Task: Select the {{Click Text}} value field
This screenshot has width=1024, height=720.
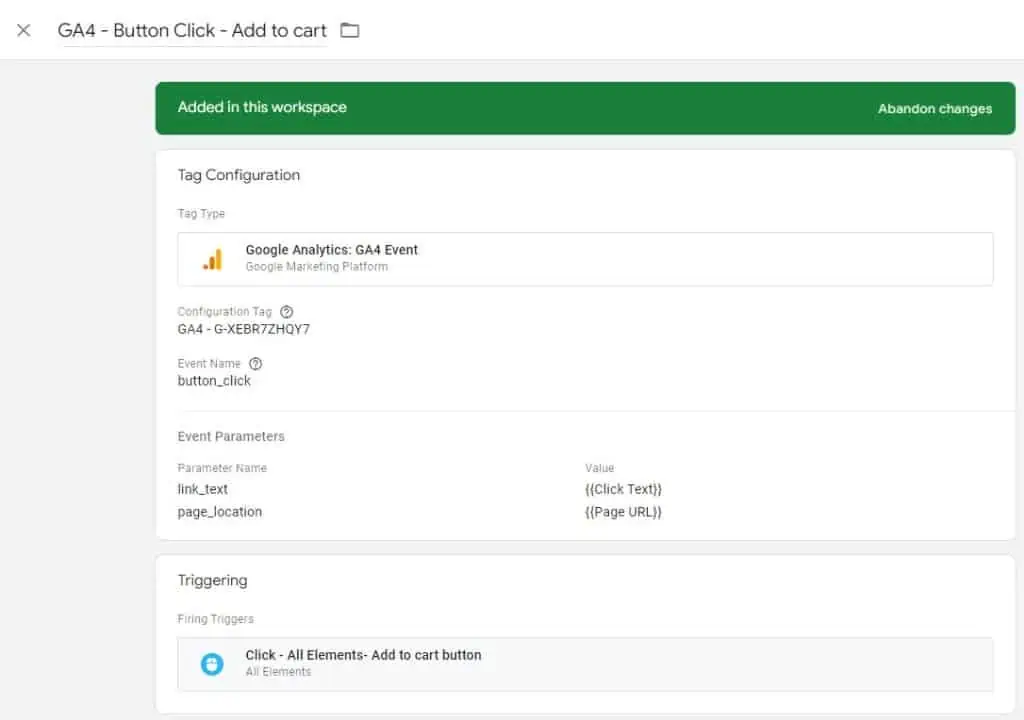Action: [622, 489]
